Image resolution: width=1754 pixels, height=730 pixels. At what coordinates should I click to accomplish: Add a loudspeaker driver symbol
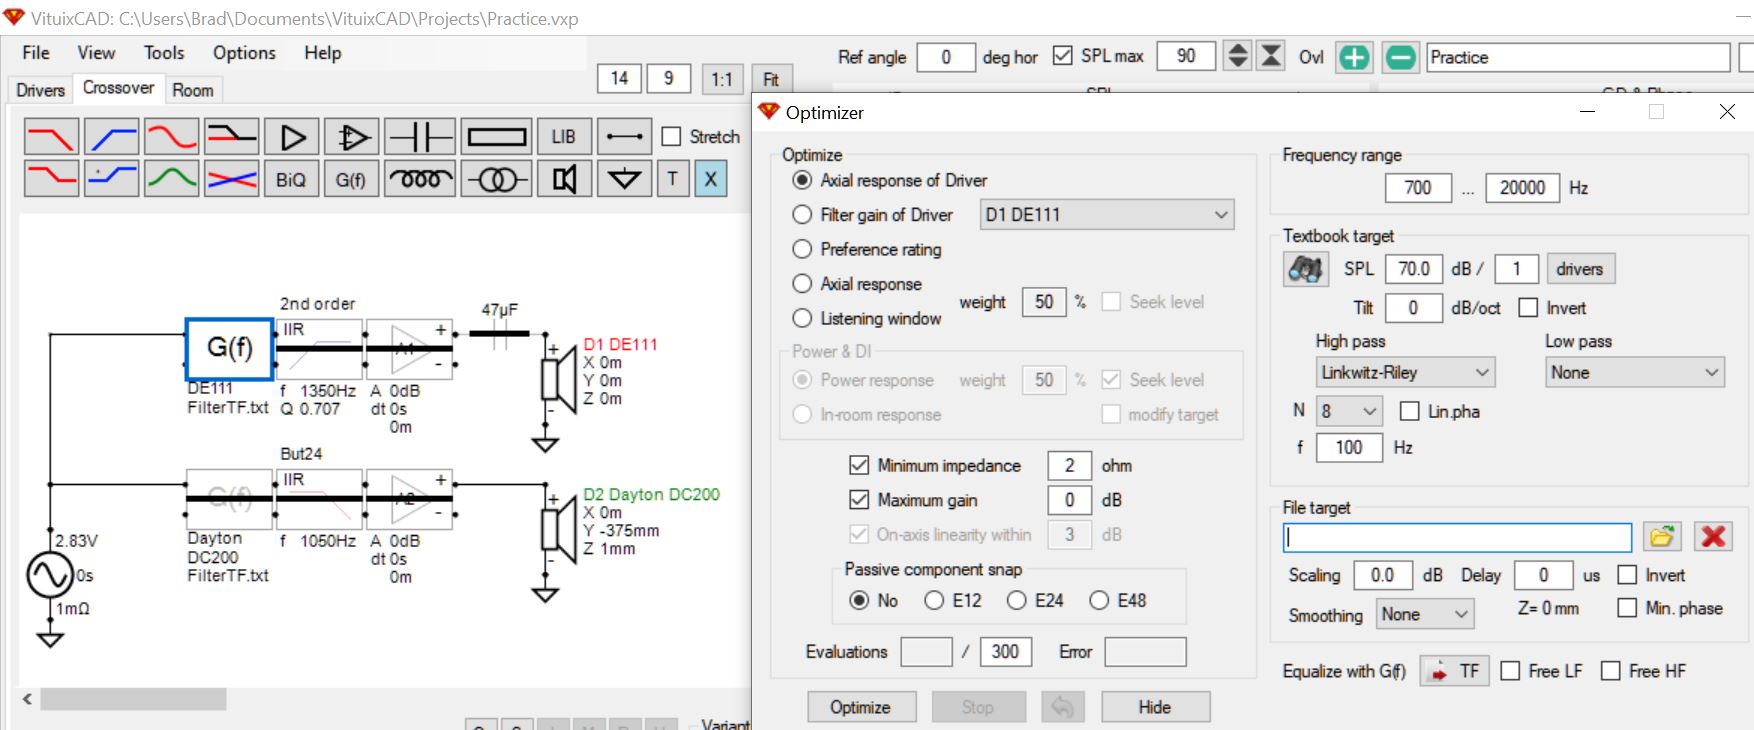point(563,179)
